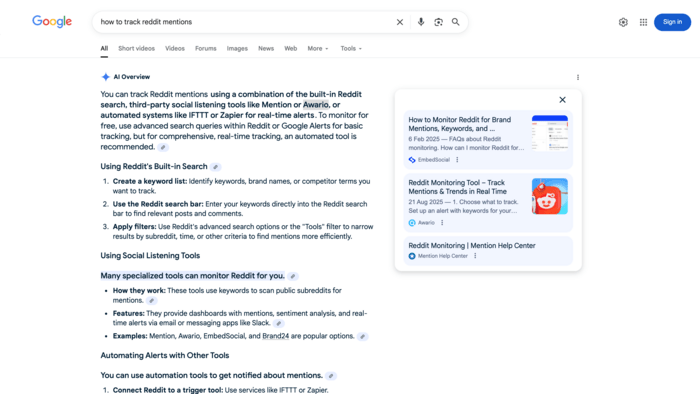Start voice search with microphone icon
The width and height of the screenshot is (700, 394).
click(x=421, y=22)
